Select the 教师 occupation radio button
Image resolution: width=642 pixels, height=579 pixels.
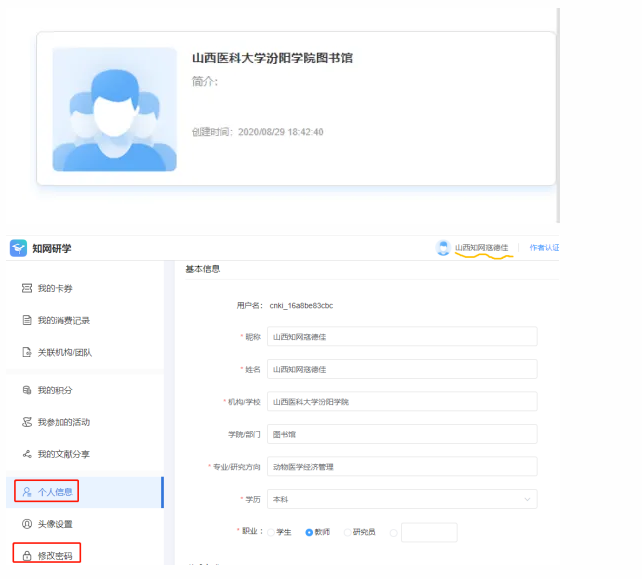(x=310, y=532)
